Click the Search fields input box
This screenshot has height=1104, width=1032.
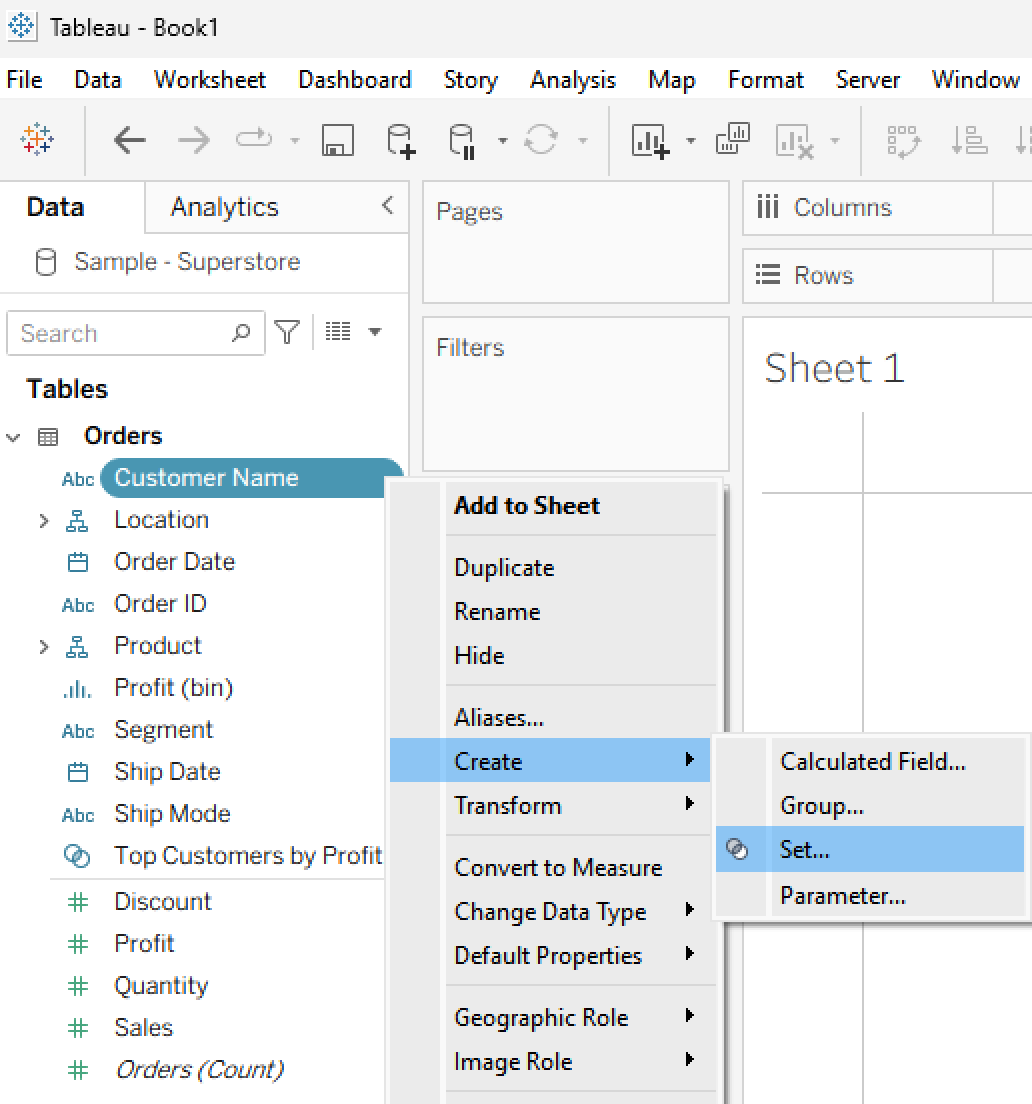click(x=135, y=333)
